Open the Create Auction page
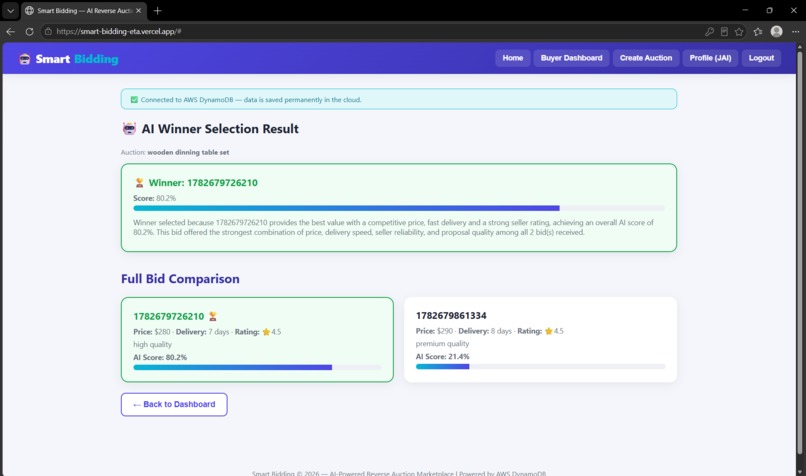806x476 pixels. click(646, 58)
